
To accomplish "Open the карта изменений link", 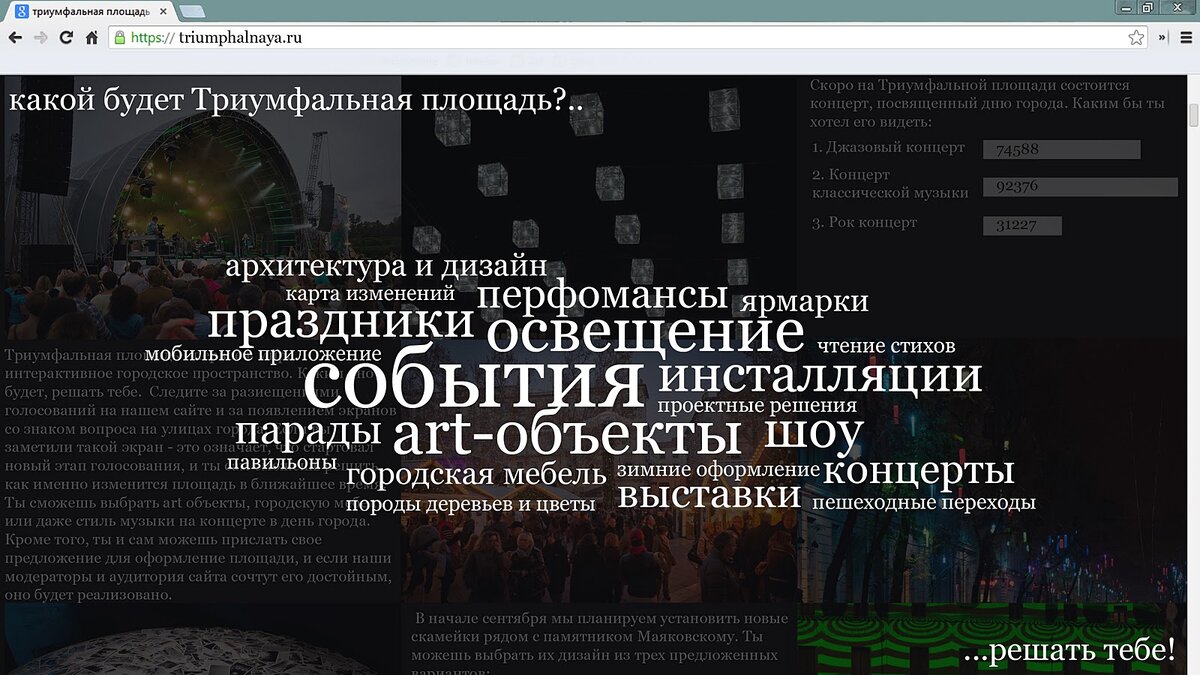I will [x=370, y=294].
